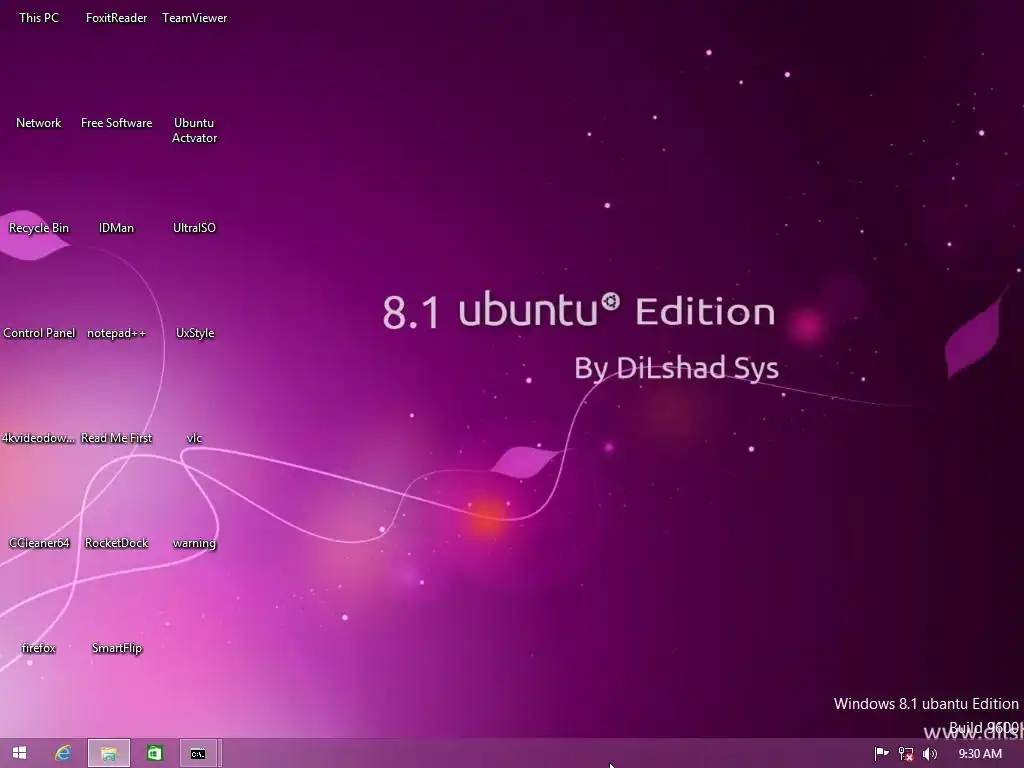
Task: Open the Action Center flag icon
Action: [x=882, y=754]
